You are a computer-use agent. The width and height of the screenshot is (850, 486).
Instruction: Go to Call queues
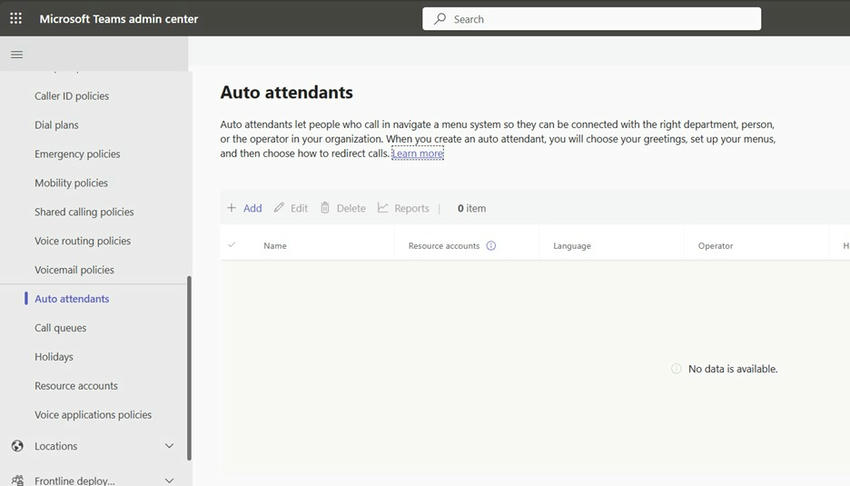coord(60,328)
